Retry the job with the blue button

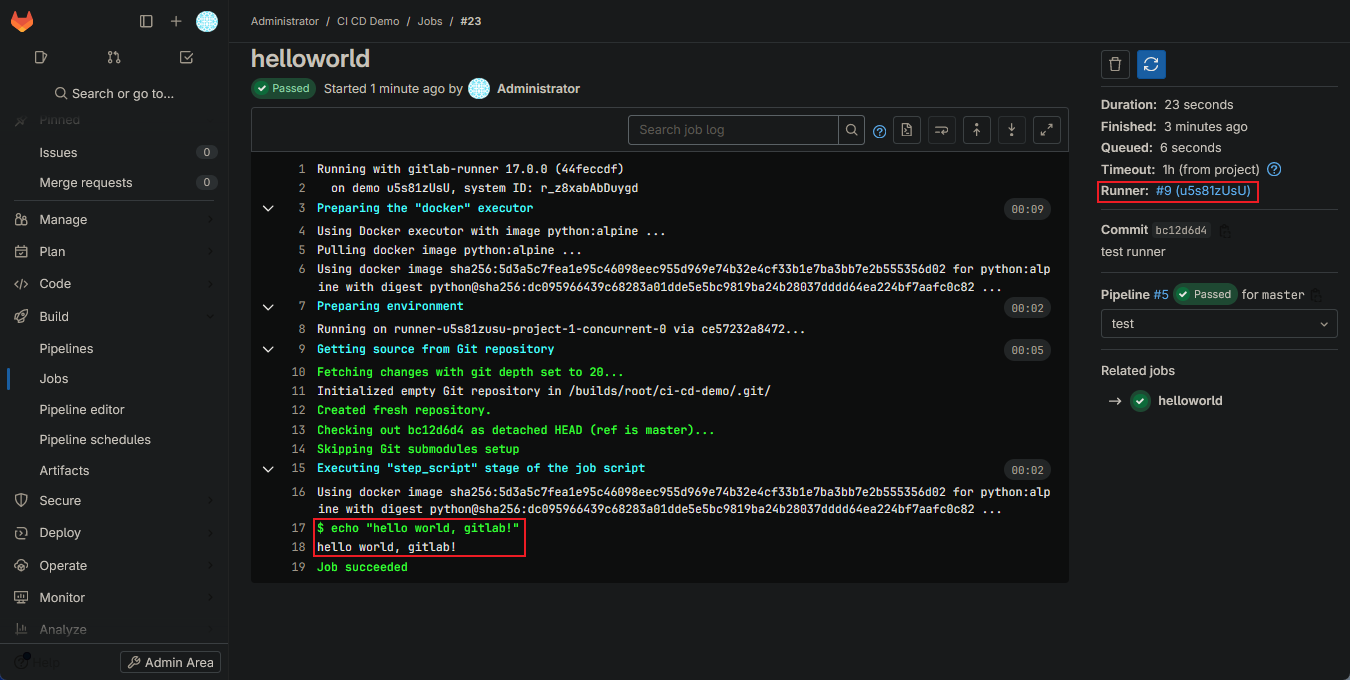tap(1151, 65)
